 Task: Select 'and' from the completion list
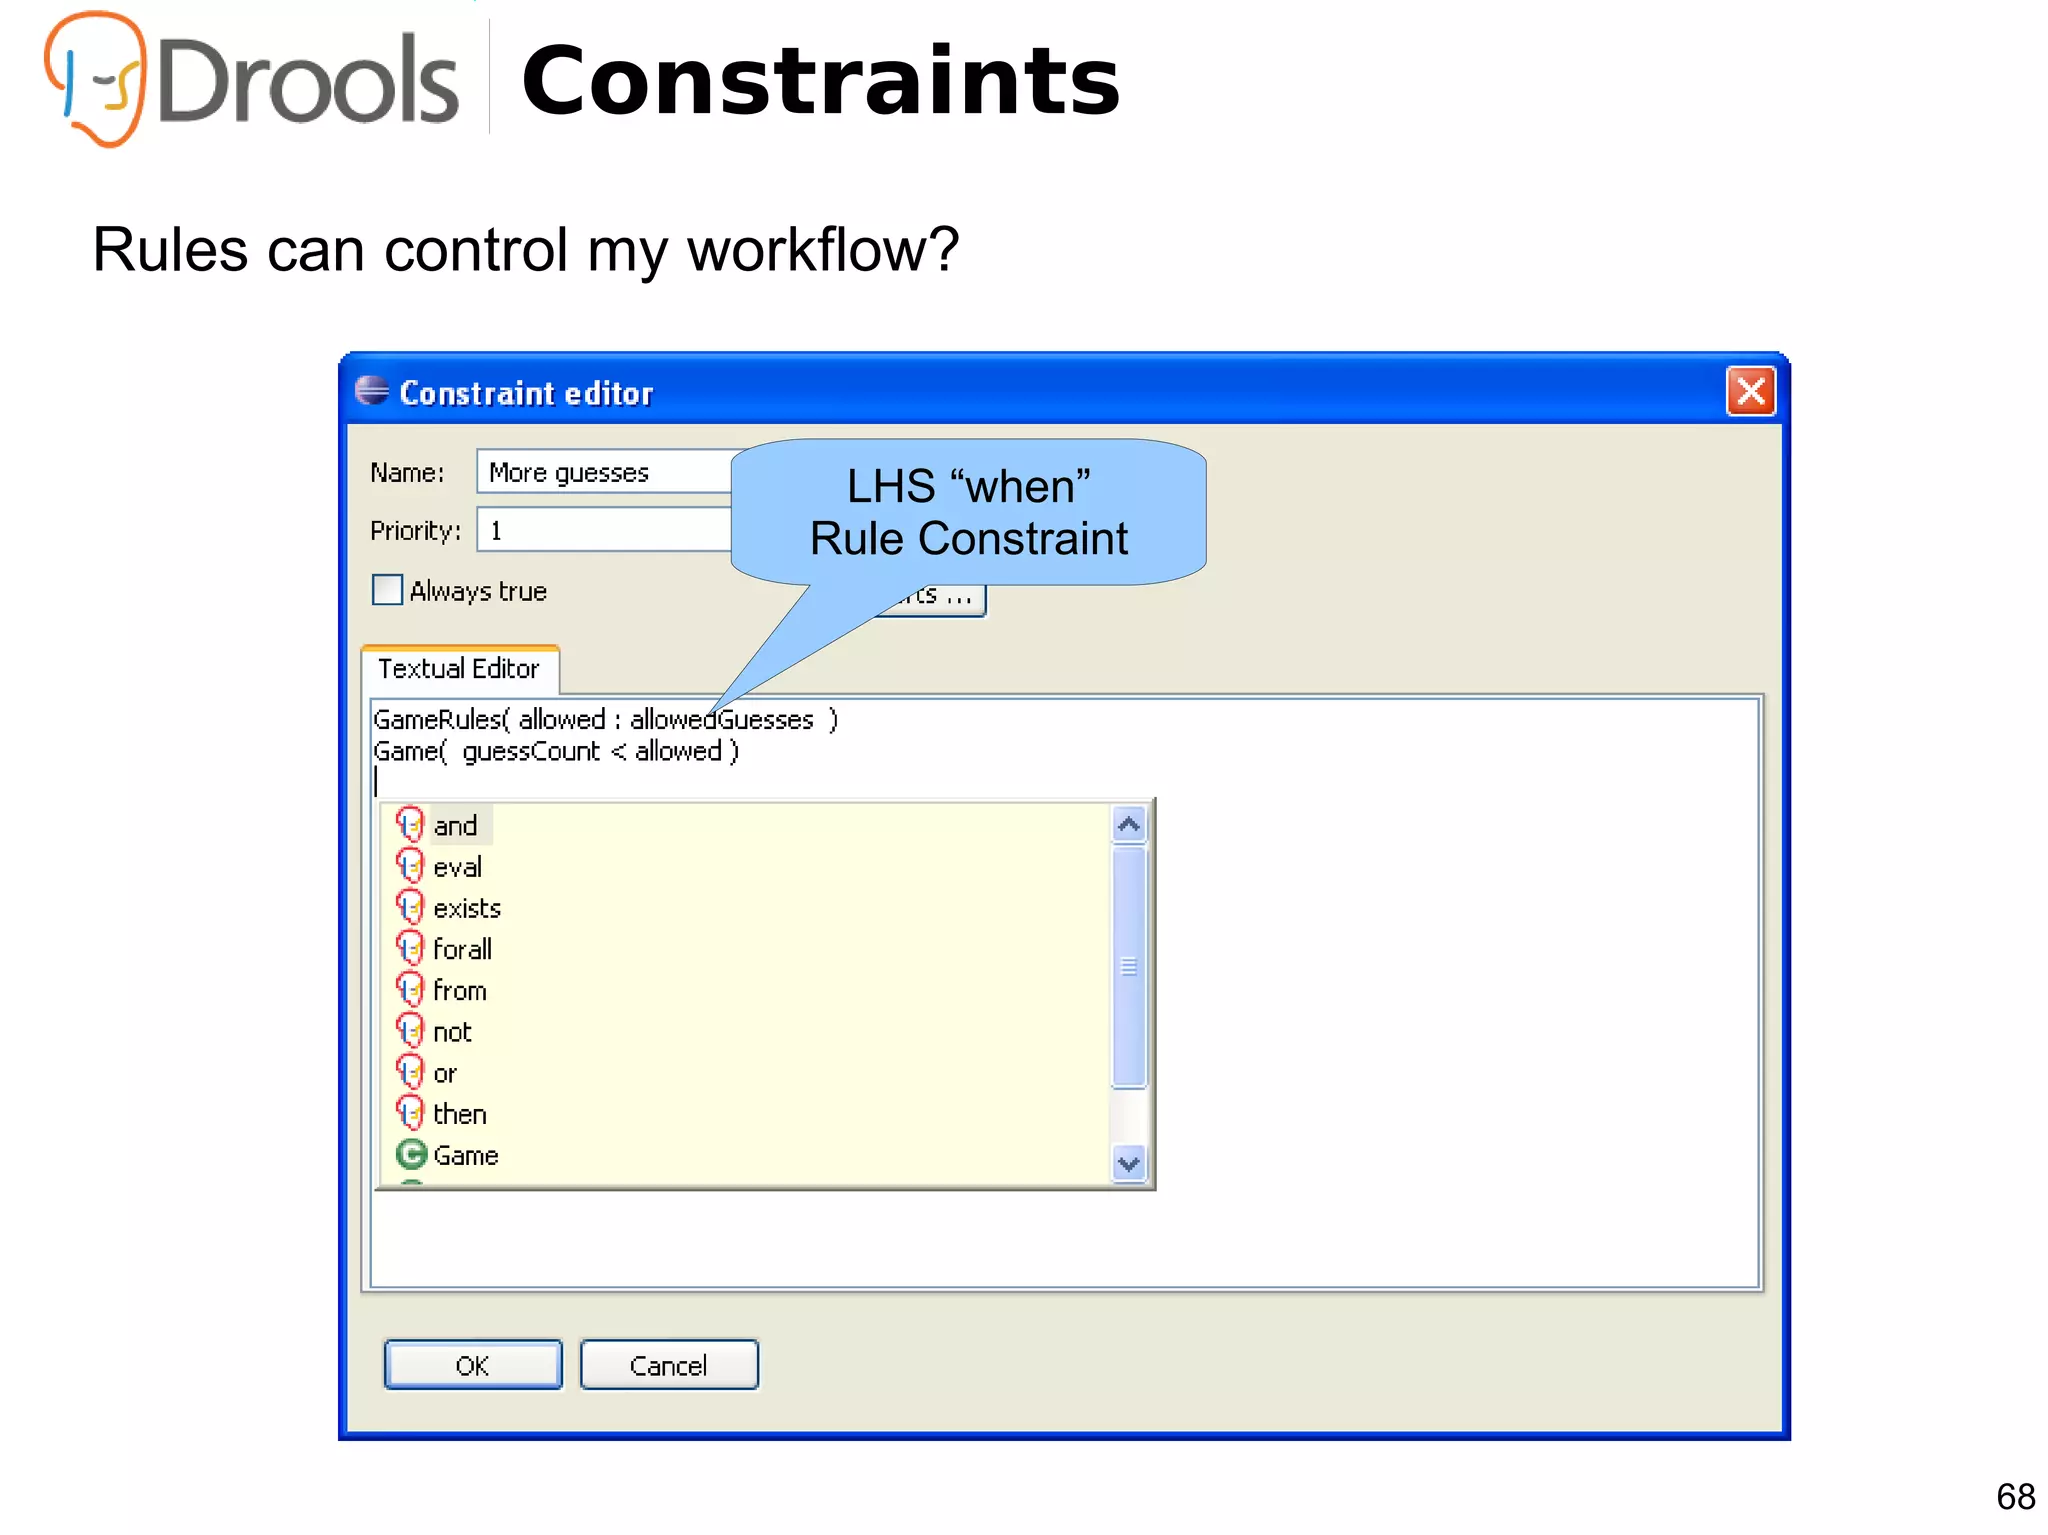pyautogui.click(x=455, y=826)
